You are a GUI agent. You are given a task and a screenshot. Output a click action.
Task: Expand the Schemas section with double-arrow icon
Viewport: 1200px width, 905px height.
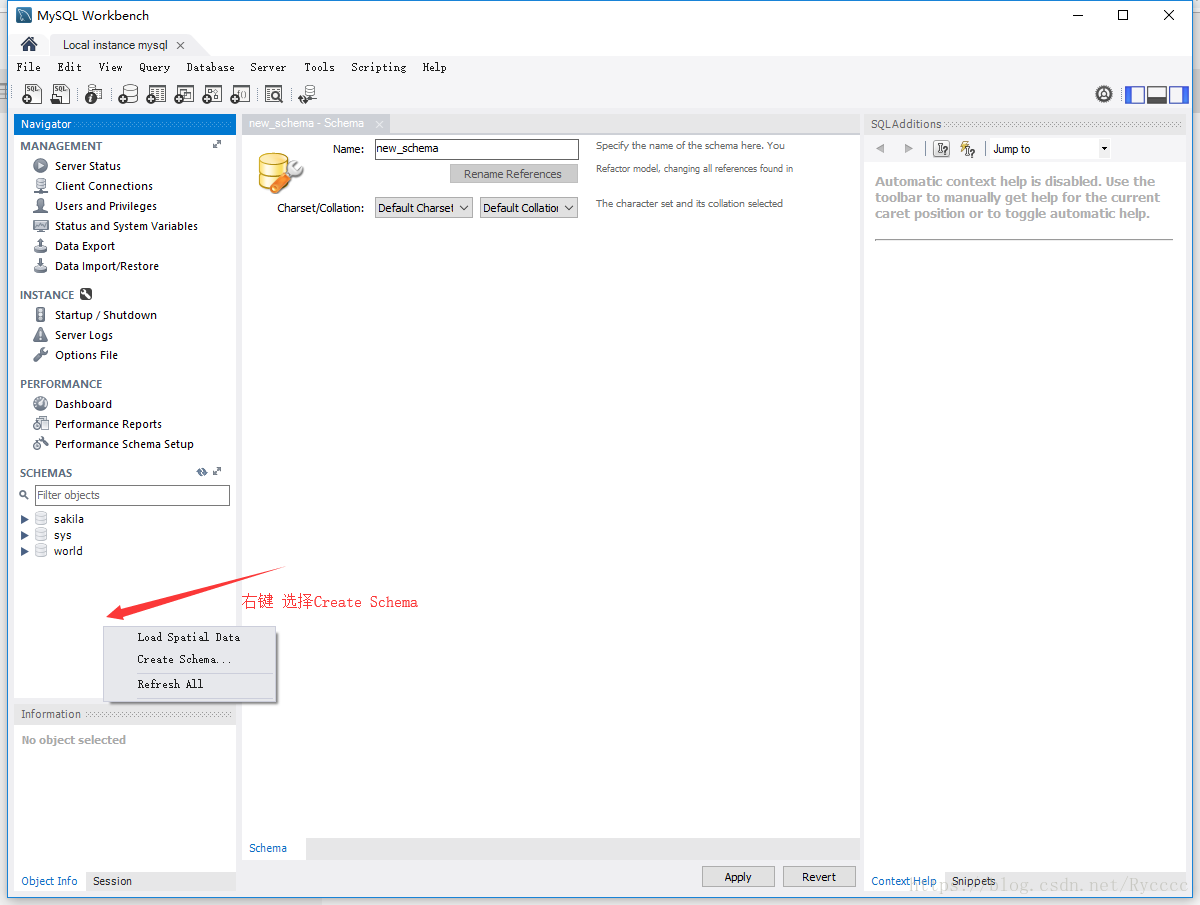217,472
